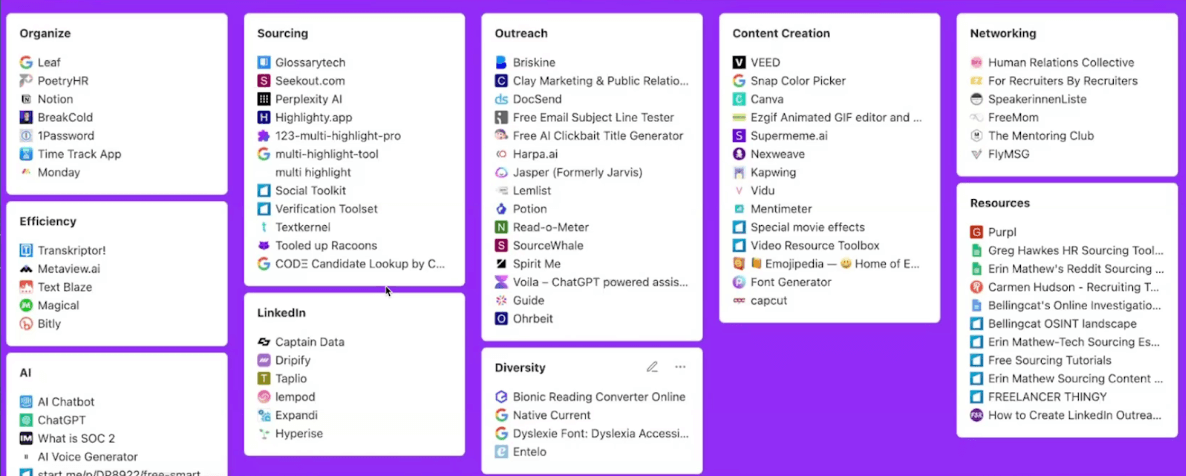Click the Purpl red G icon
Viewport: 1186px width, 476px height.
coord(976,232)
